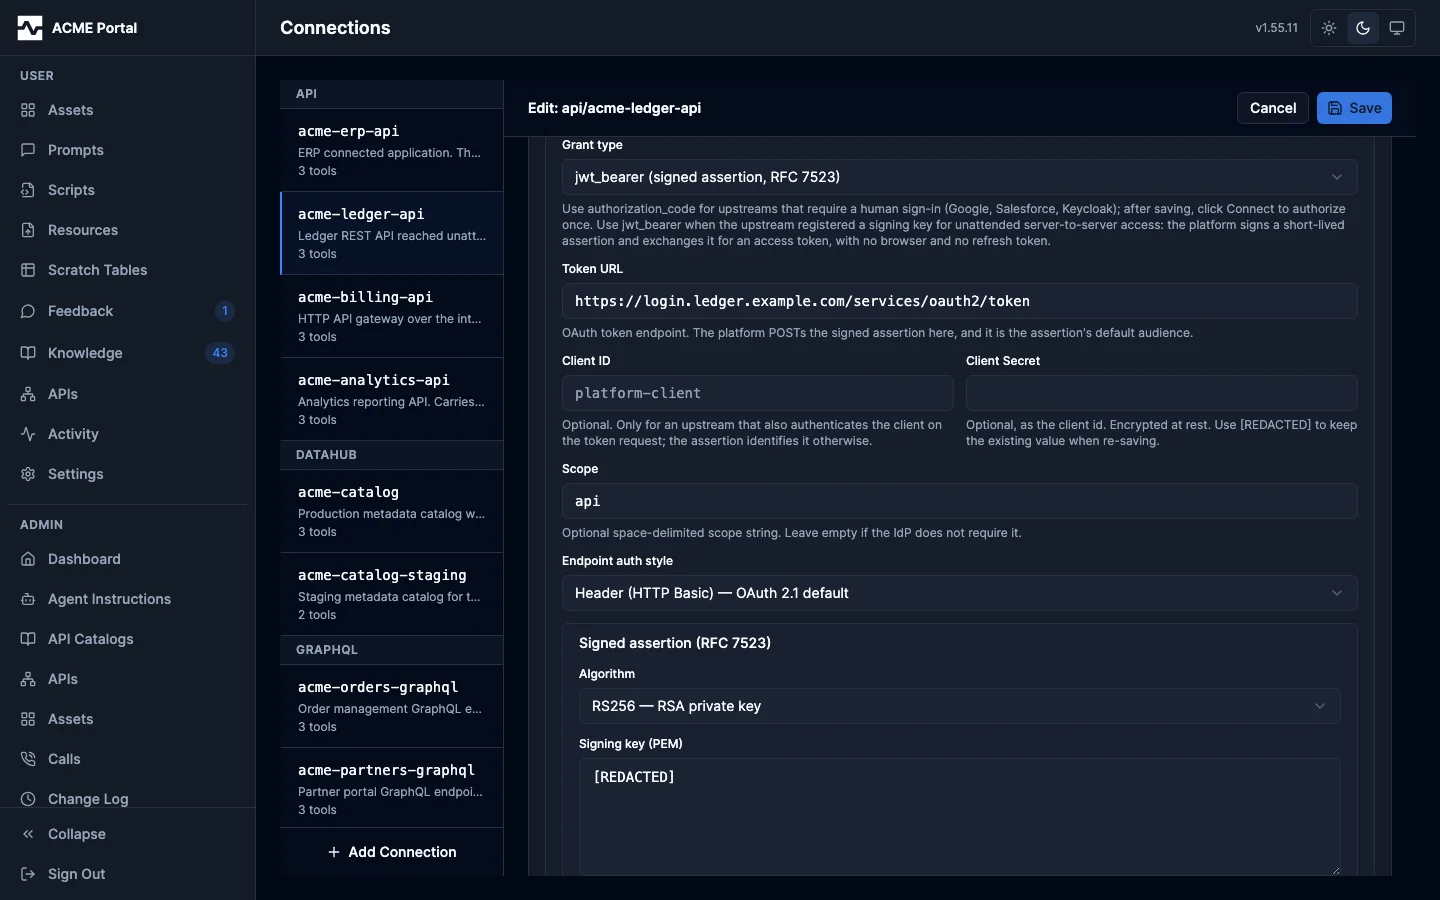Open Agent Instructions icon

(28, 599)
